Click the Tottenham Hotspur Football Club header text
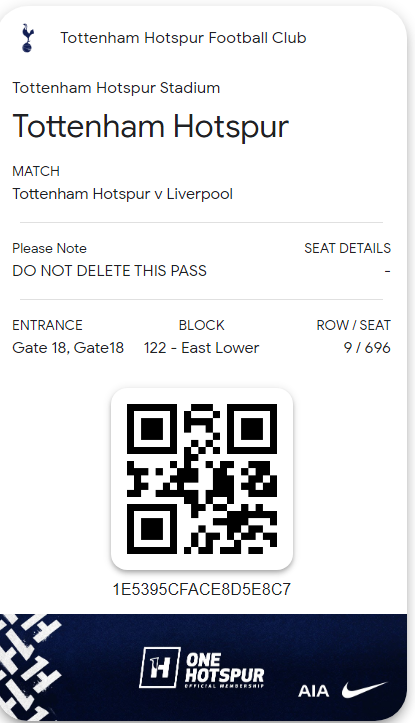Screen dimensions: 415x723 tap(183, 38)
